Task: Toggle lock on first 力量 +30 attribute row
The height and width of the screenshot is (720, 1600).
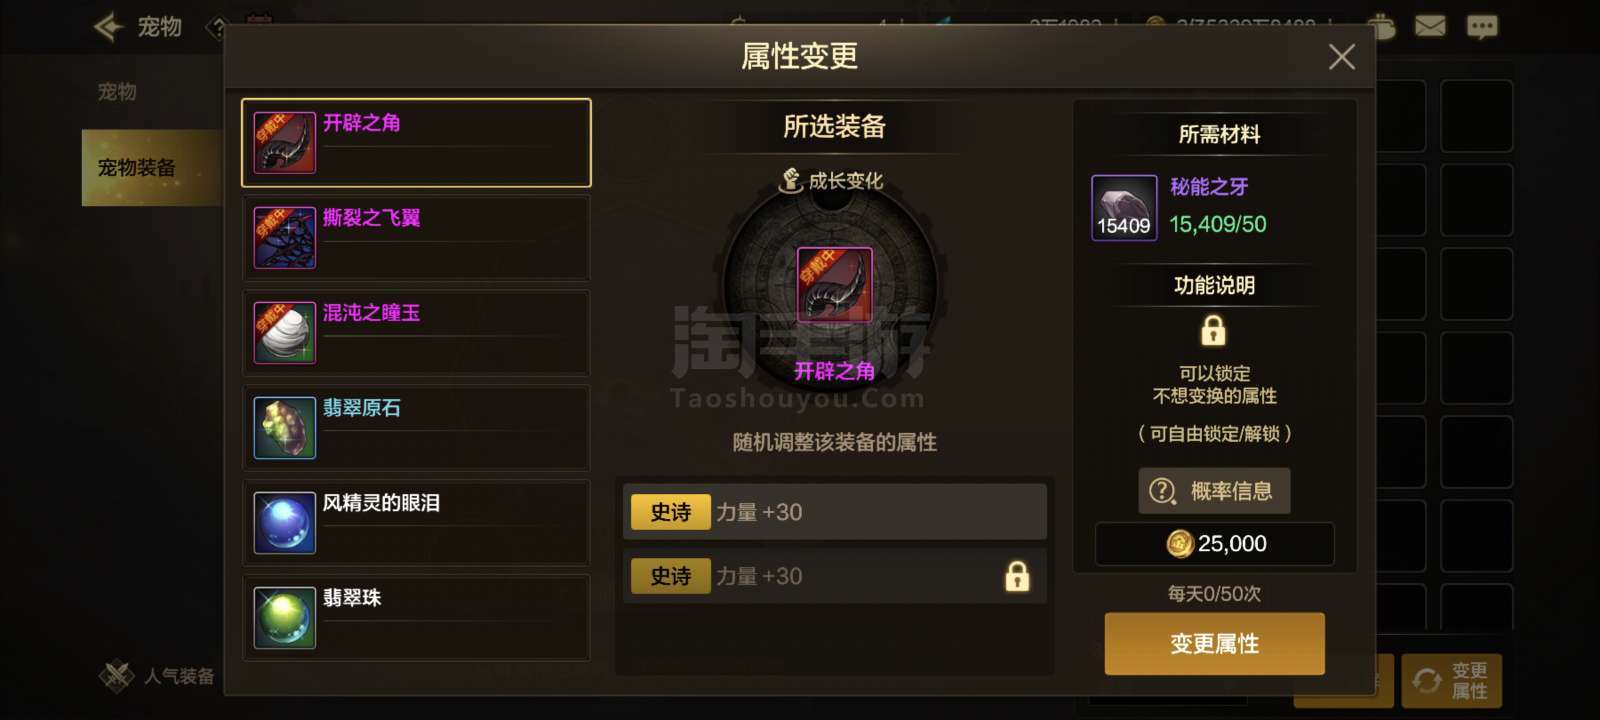Action: coord(835,512)
